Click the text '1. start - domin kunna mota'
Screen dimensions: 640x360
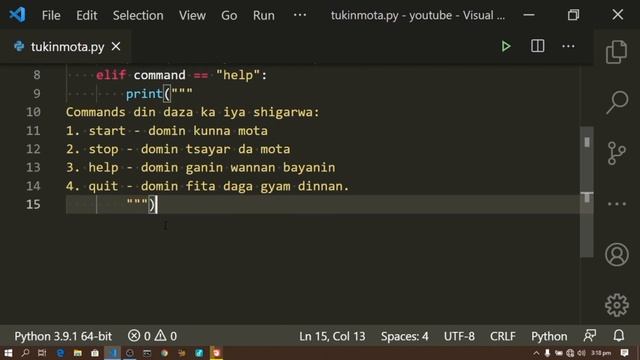pyautogui.click(x=167, y=131)
